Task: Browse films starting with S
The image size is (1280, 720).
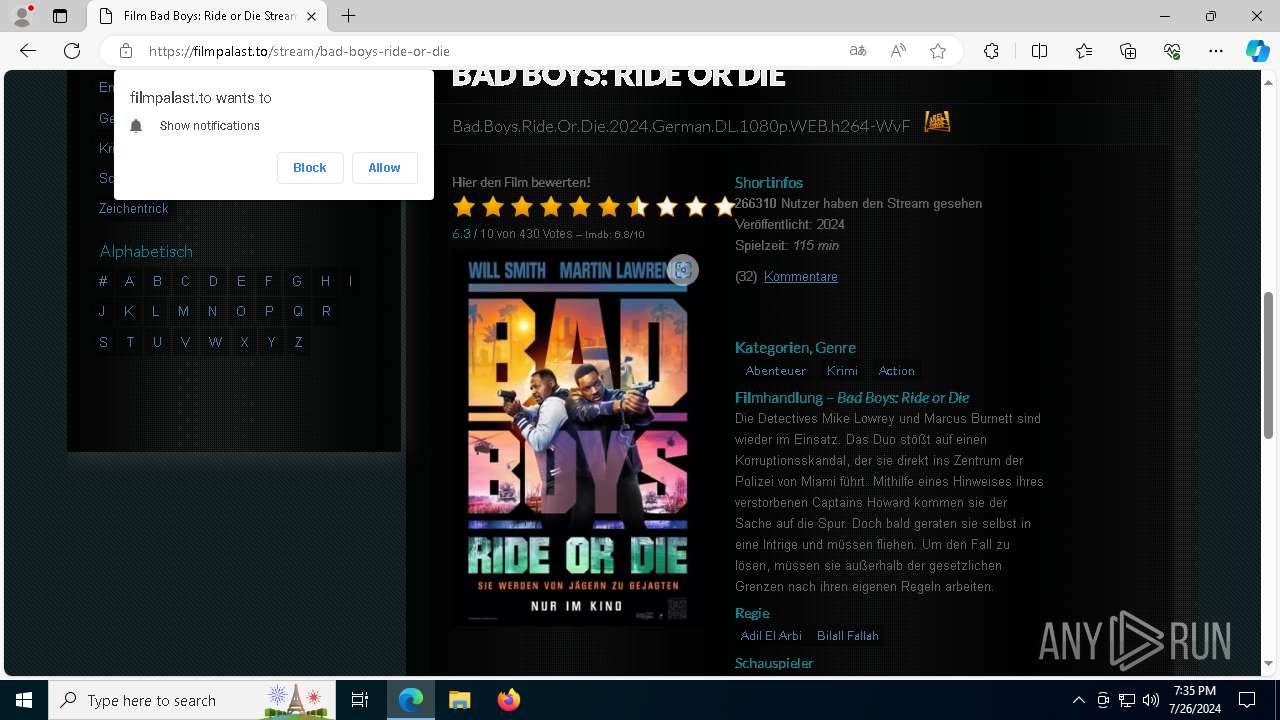Action: click(103, 342)
